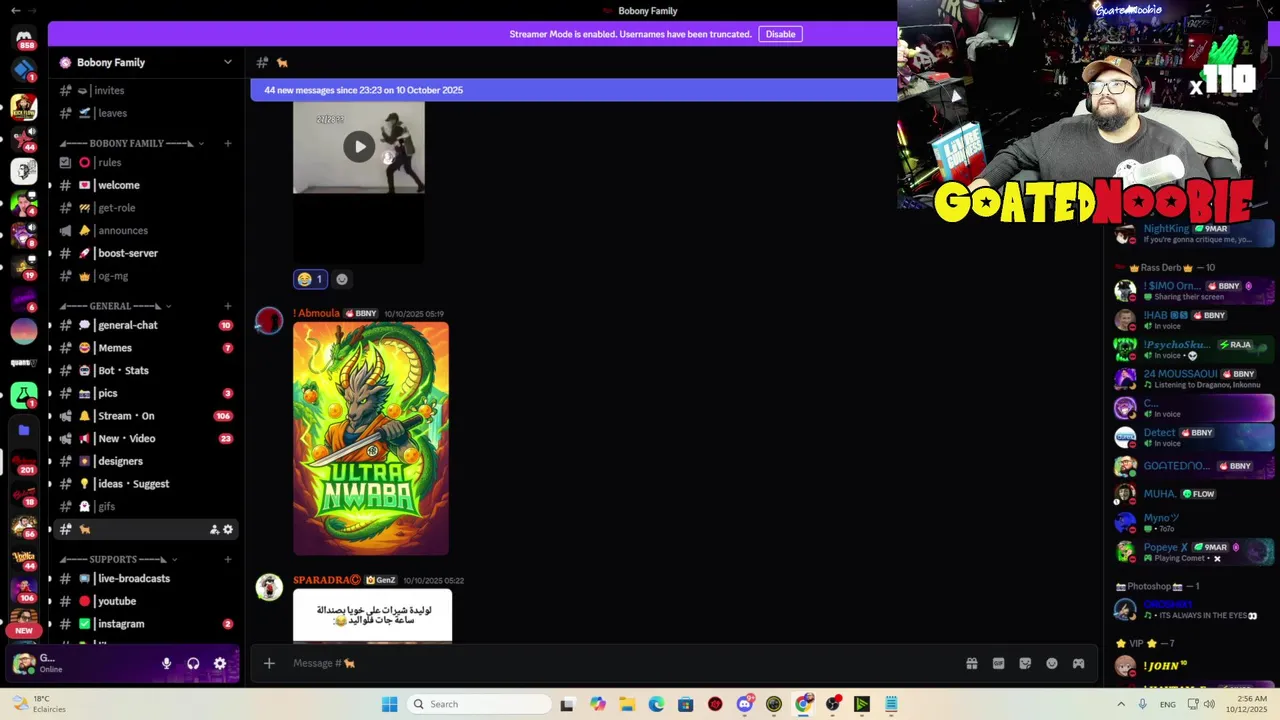
Task: Open Windows Start menu
Action: (x=389, y=704)
